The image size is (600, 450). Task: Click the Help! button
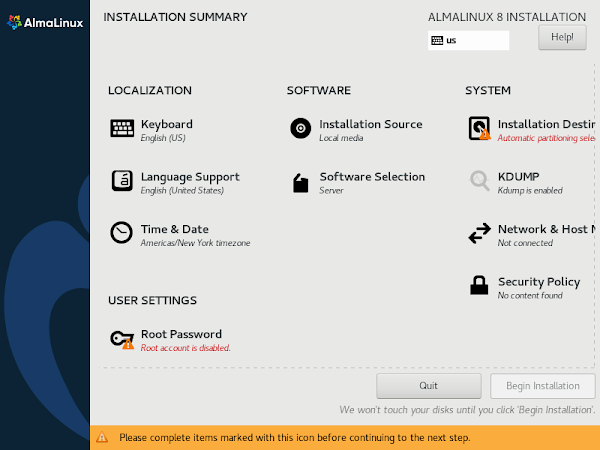562,38
